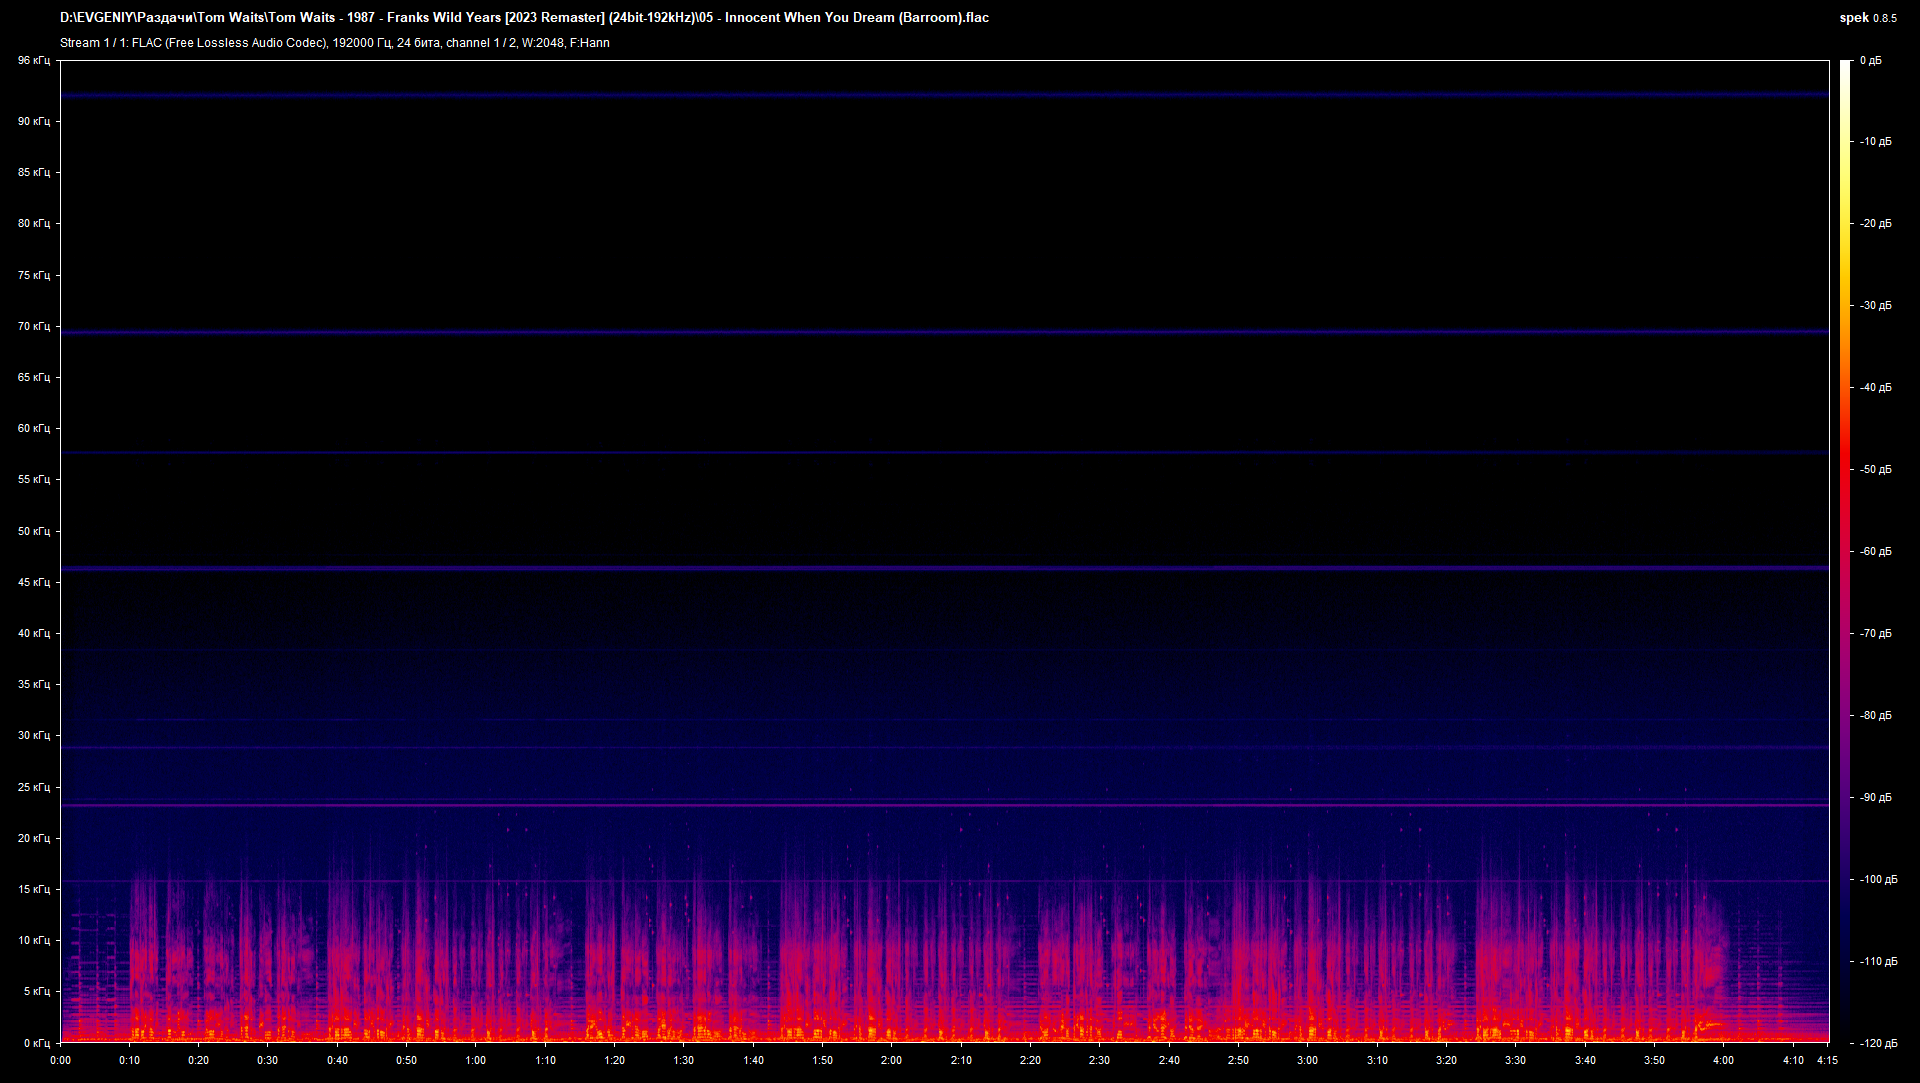Click the -40 дБ level scale label

pyautogui.click(x=1876, y=388)
